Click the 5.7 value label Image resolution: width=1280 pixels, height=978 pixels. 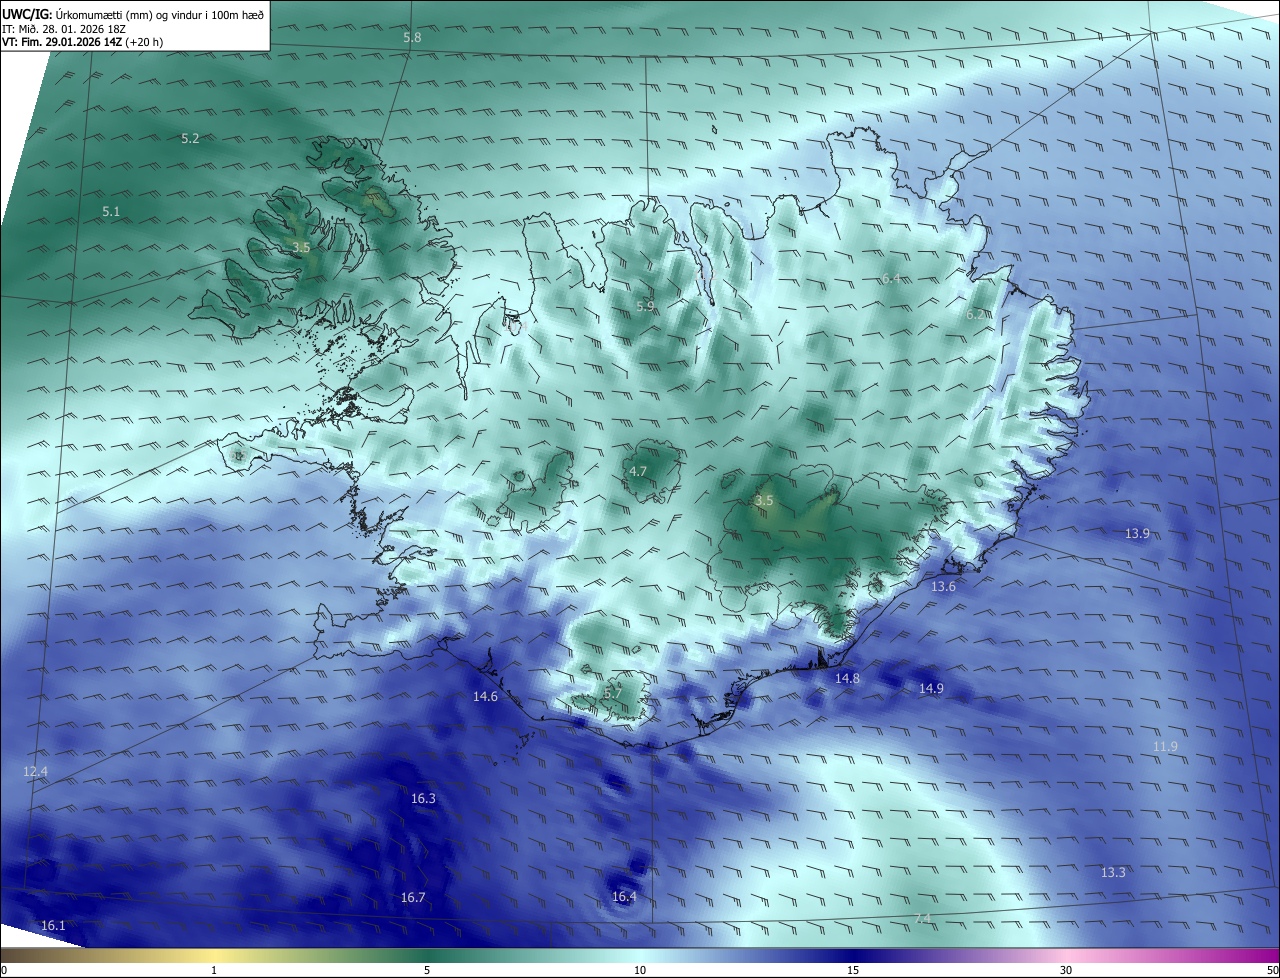pyautogui.click(x=613, y=692)
